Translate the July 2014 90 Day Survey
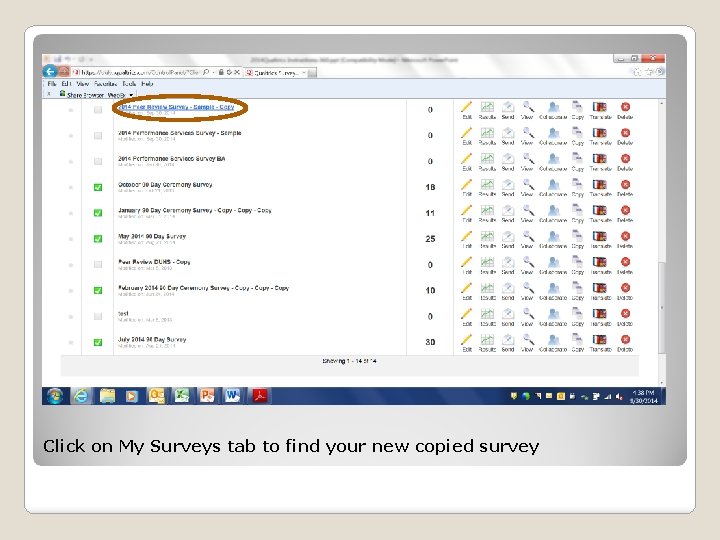720x540 pixels. (601, 343)
